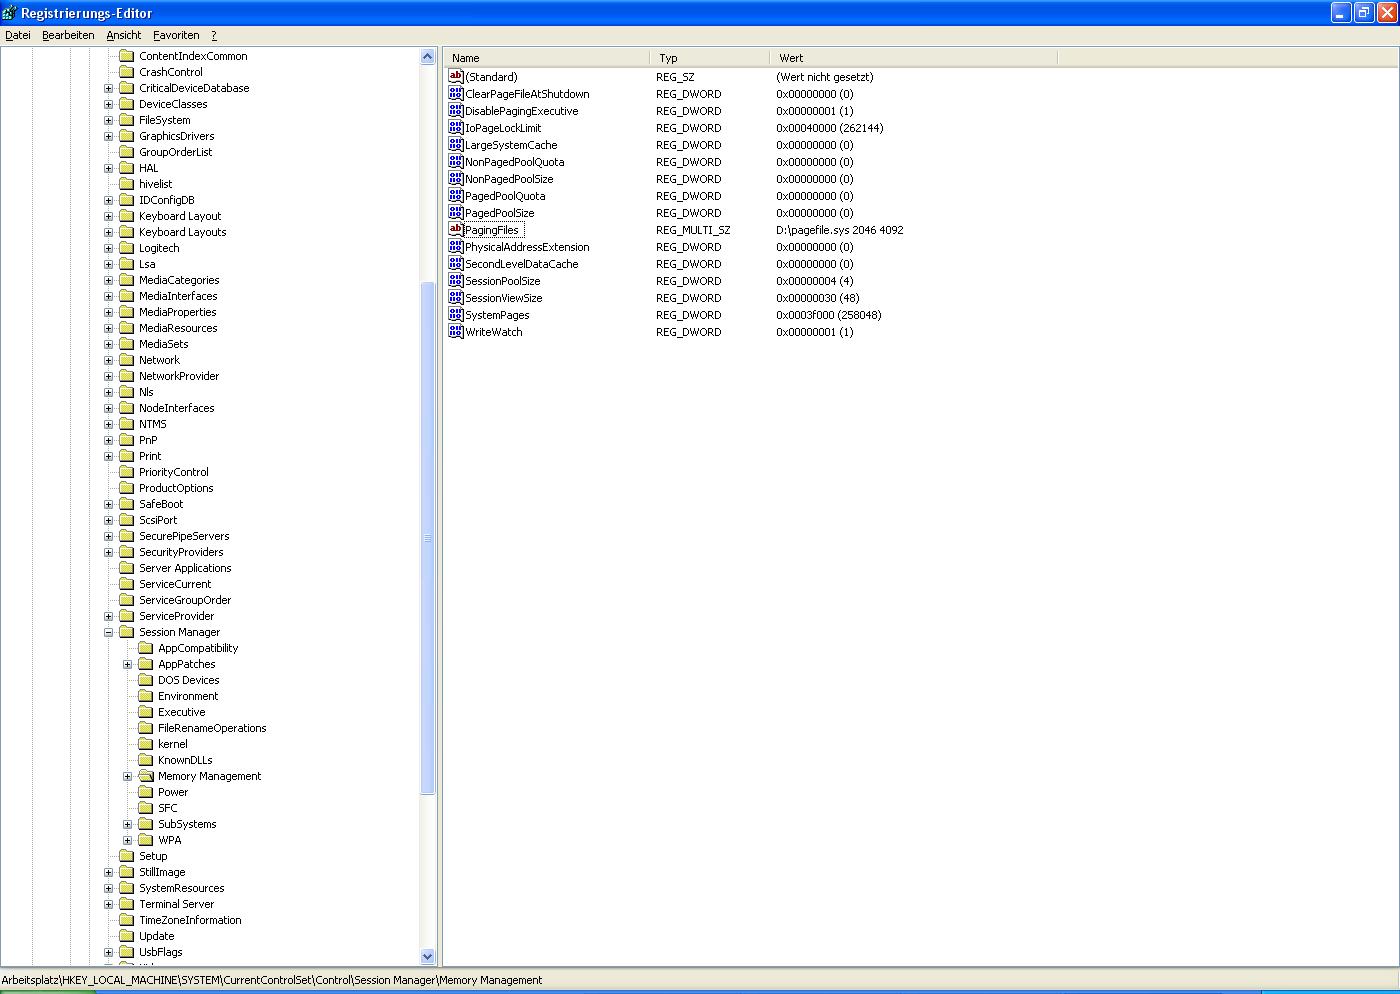Expand the SecurityProviders key
This screenshot has height=994, width=1400.
[109, 552]
